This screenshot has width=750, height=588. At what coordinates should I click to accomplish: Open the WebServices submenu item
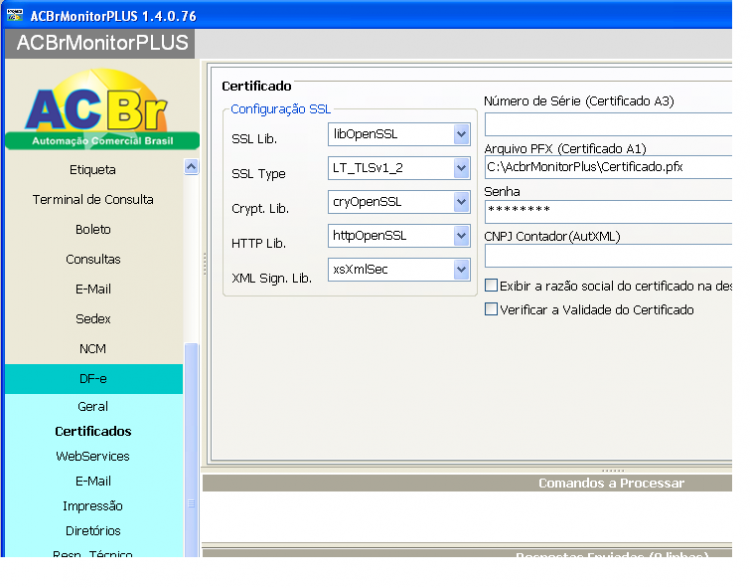[x=93, y=456]
